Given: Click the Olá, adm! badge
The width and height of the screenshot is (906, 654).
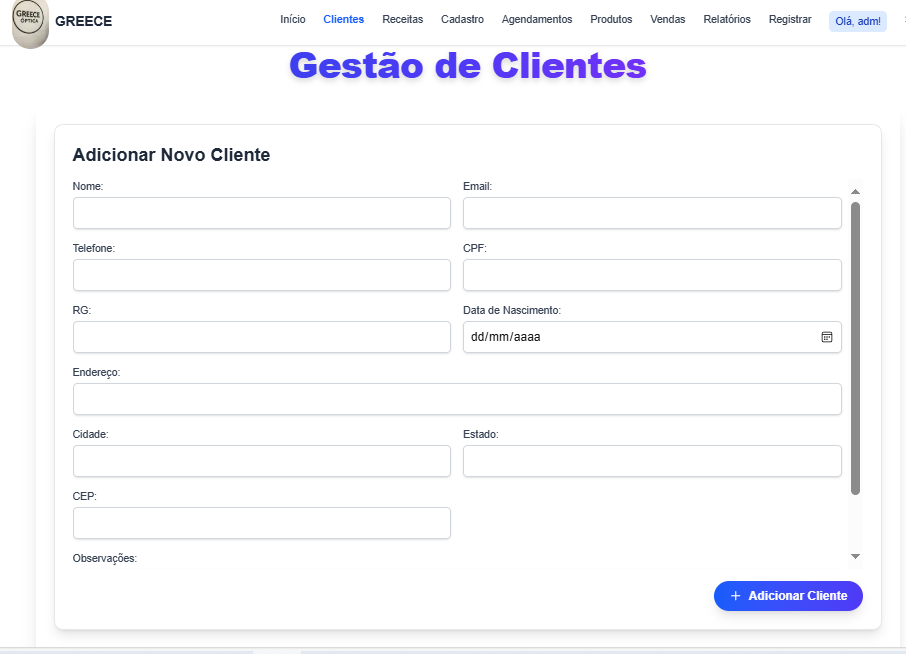Looking at the screenshot, I should tap(857, 20).
